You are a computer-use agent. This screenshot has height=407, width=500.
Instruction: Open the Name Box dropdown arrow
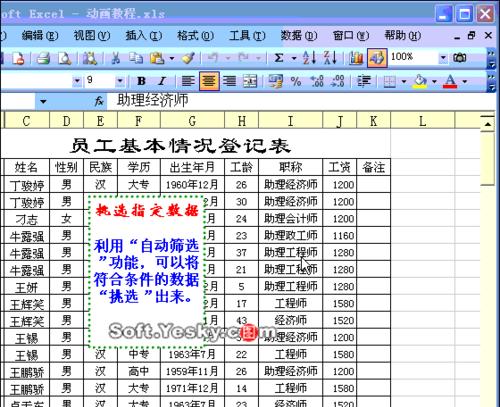pos(43,101)
